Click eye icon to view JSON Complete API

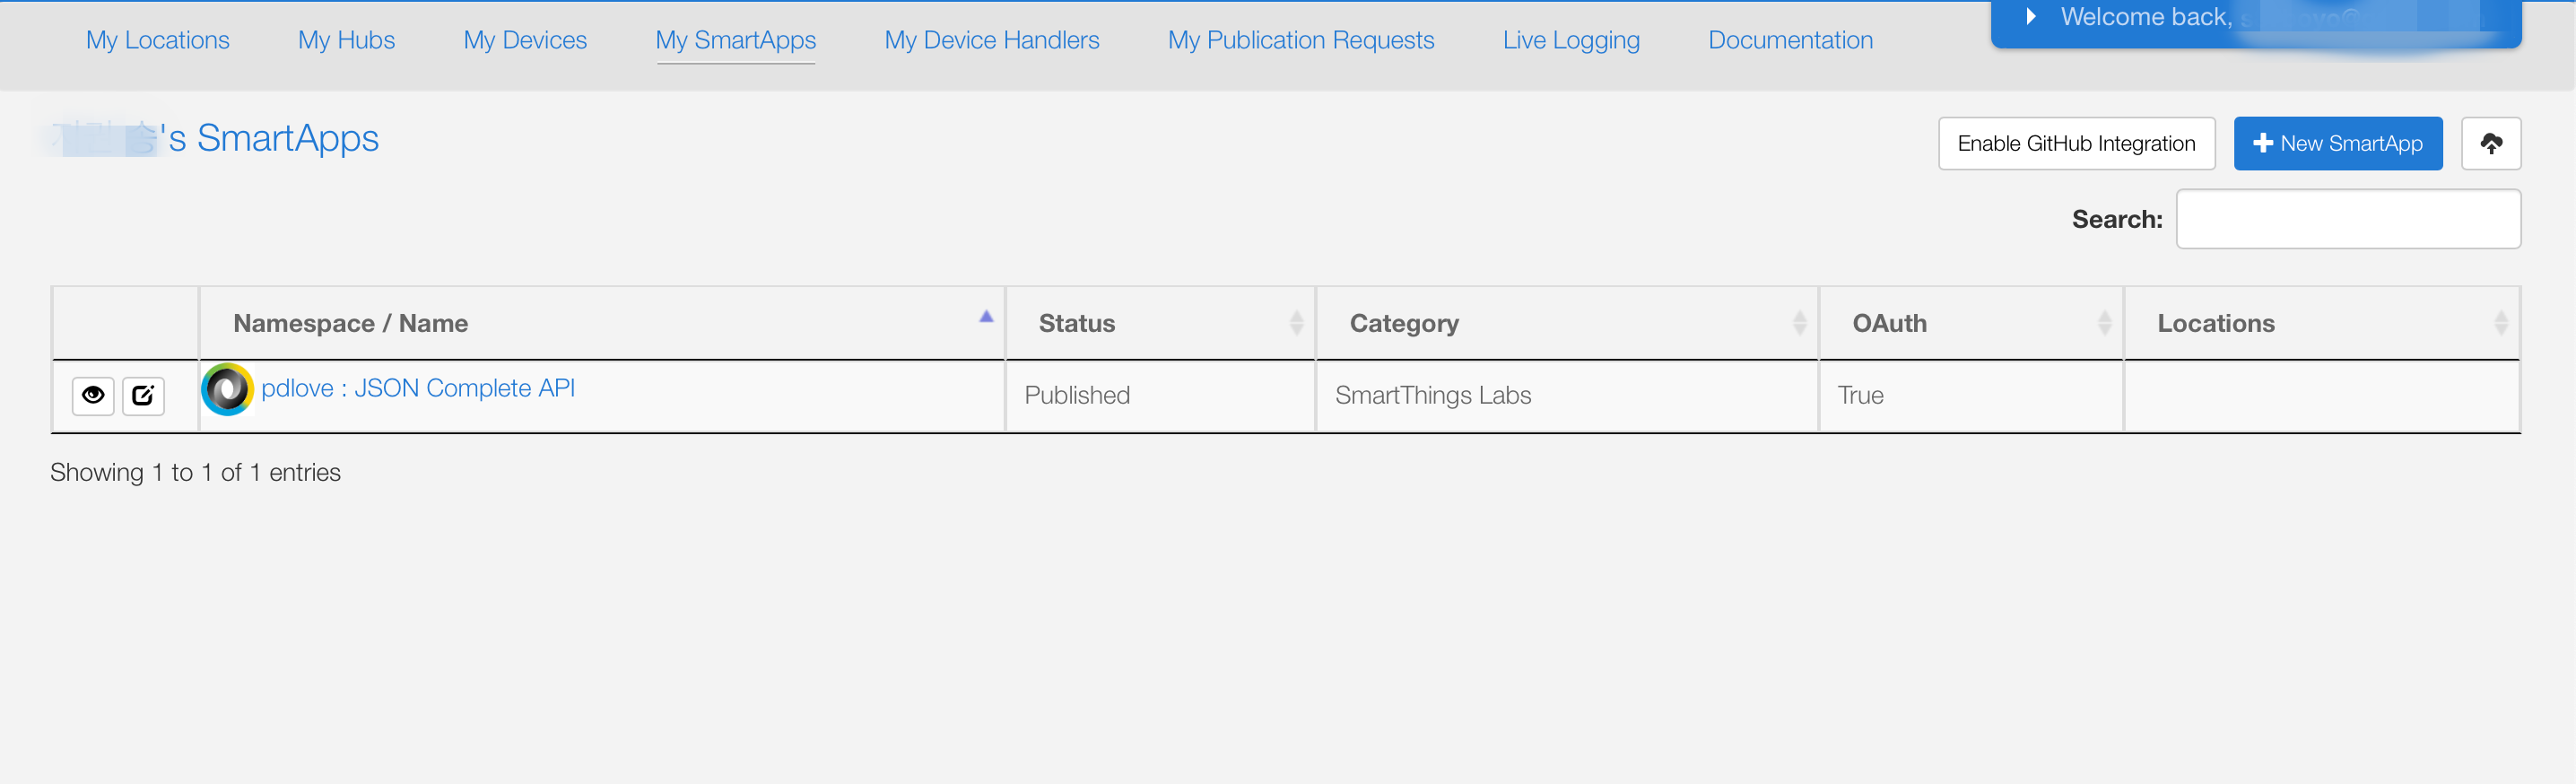click(93, 395)
